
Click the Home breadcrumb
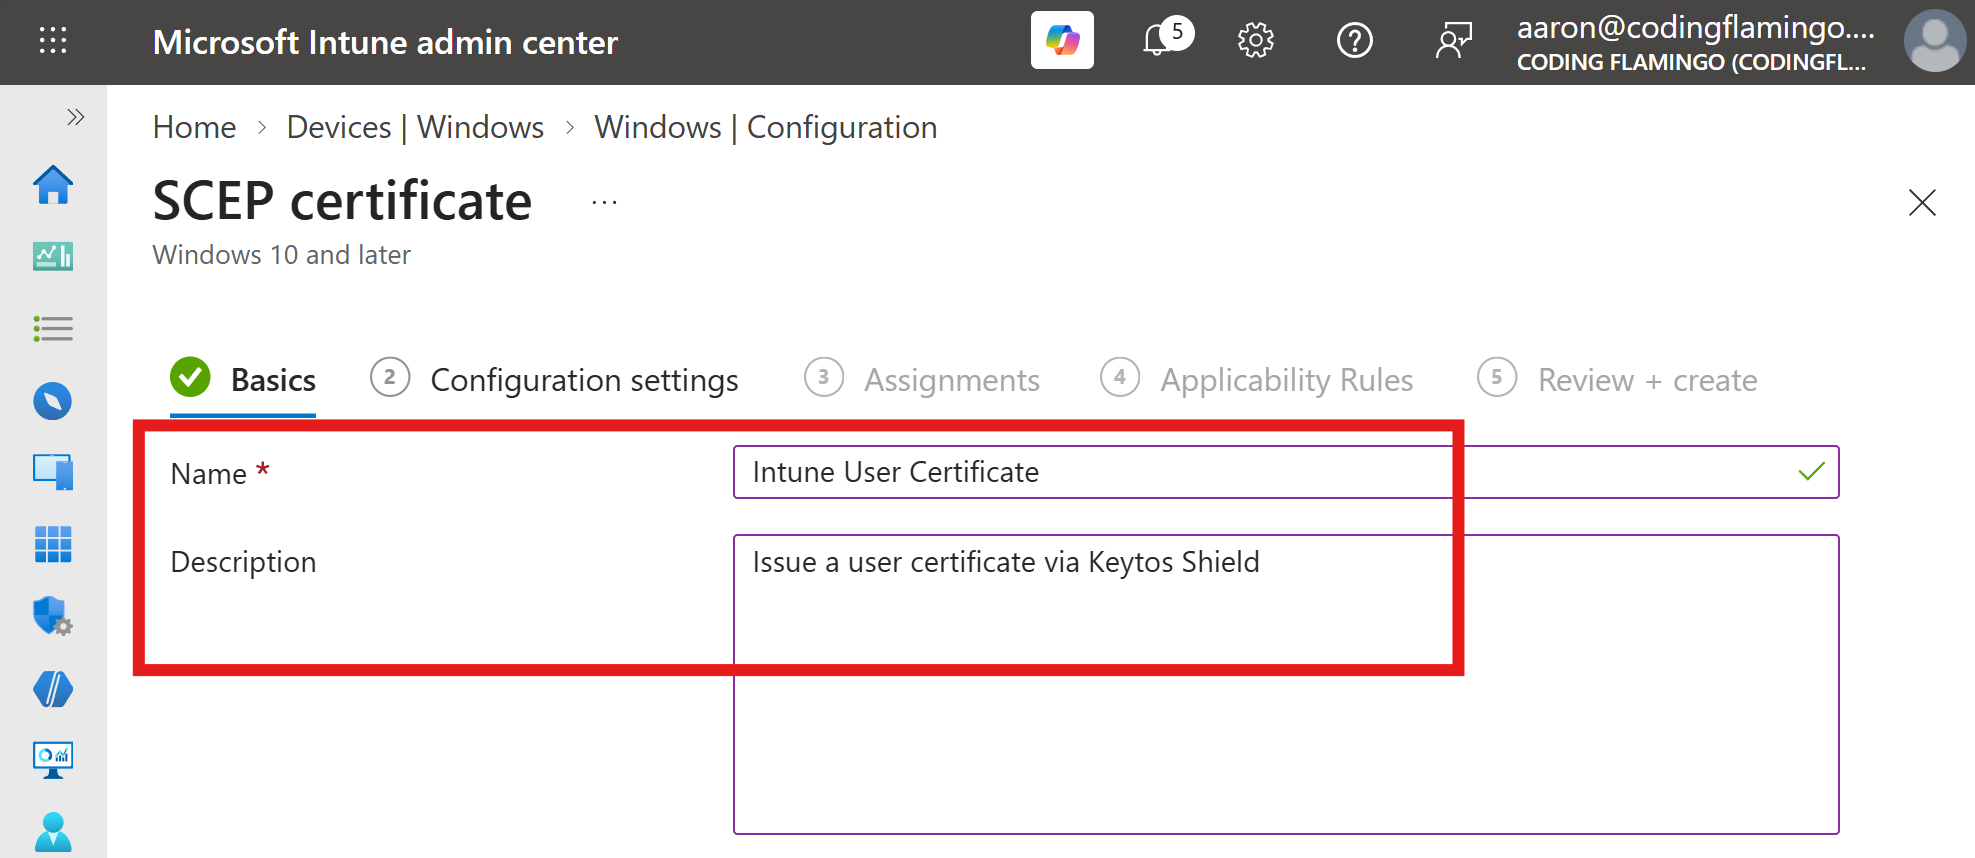point(194,127)
